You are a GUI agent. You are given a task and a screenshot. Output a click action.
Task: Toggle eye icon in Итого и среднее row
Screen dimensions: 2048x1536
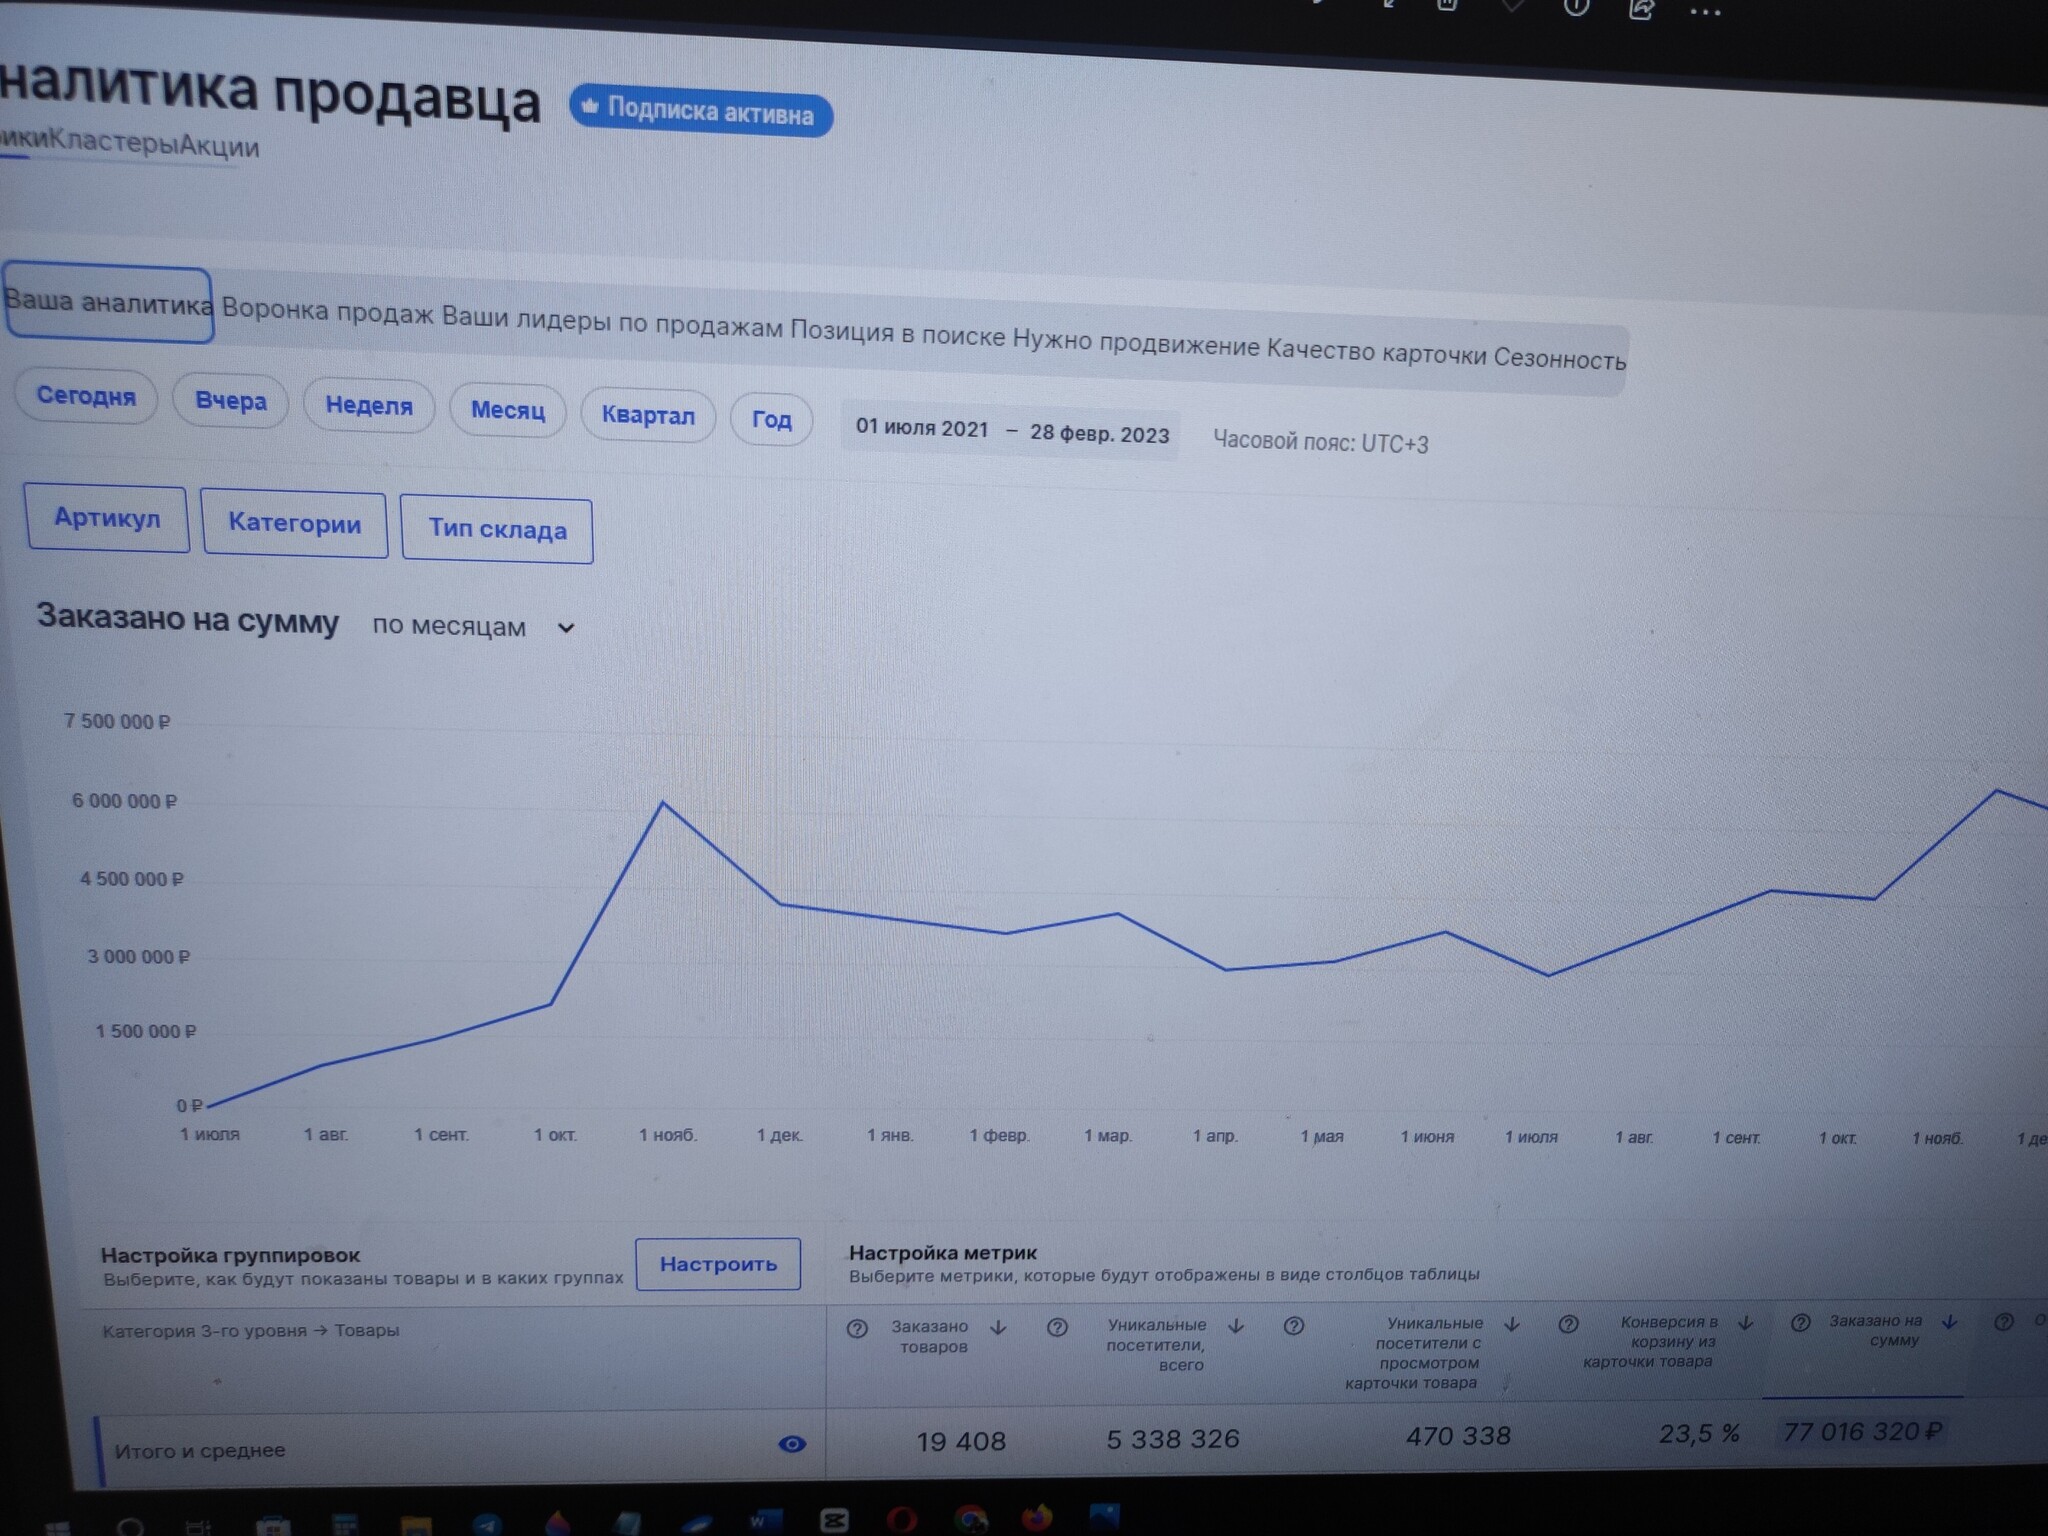click(x=792, y=1443)
